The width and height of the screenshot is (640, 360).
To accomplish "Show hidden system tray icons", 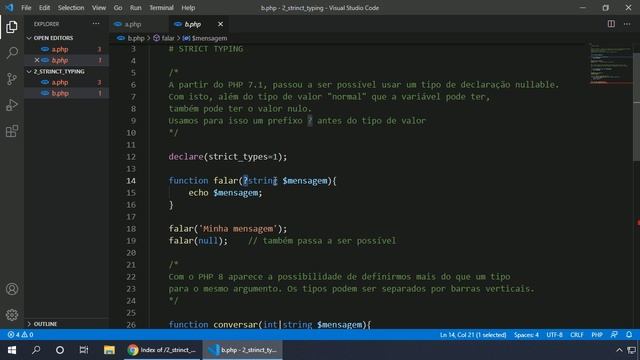I will 619,350.
